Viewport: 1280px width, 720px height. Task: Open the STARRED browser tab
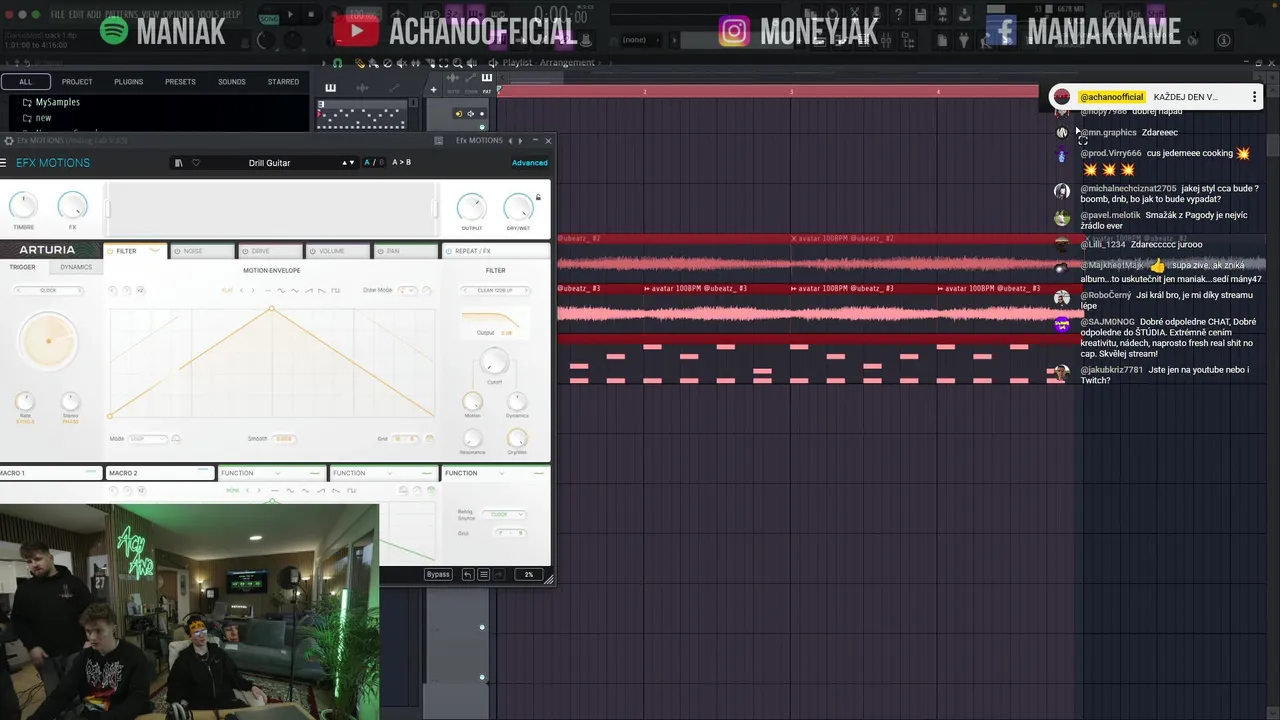(283, 82)
